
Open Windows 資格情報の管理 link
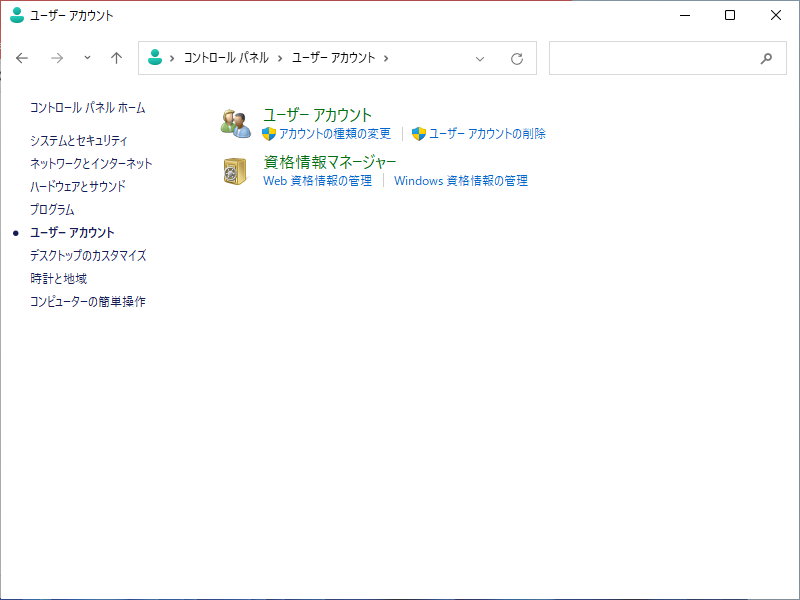tap(461, 181)
